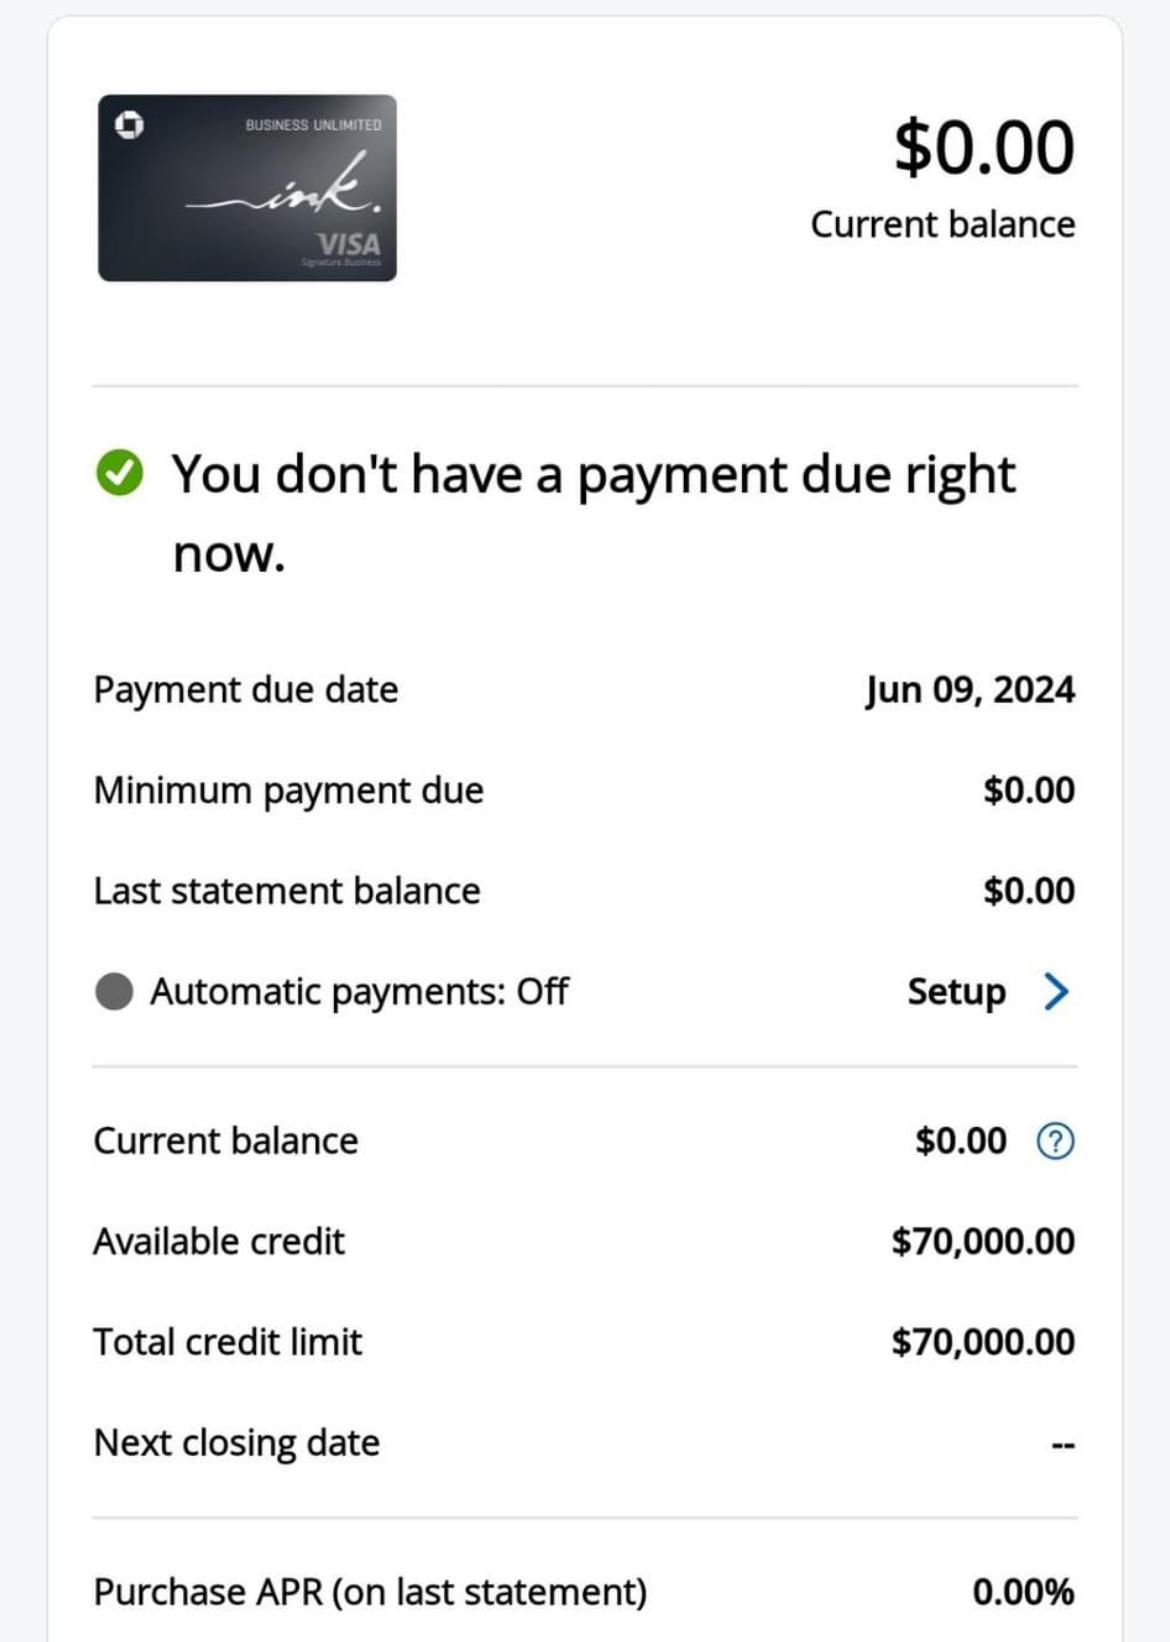Click the Next closing date row dashes
1170x1642 pixels.
coord(1062,1445)
